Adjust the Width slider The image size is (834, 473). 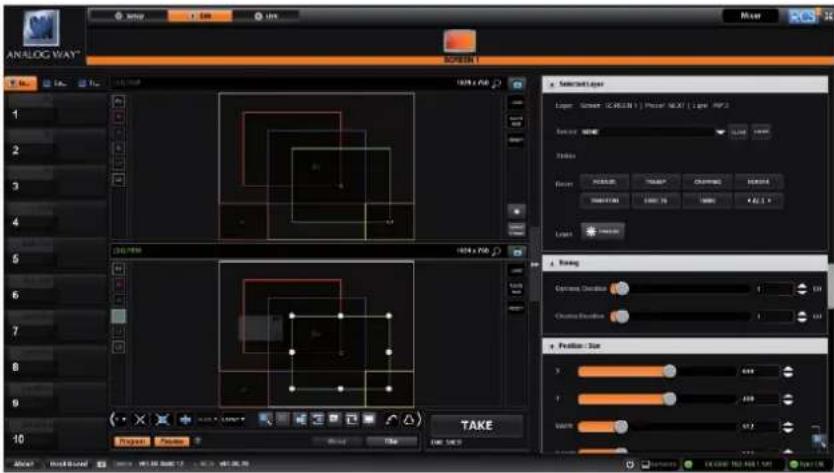(x=657, y=427)
